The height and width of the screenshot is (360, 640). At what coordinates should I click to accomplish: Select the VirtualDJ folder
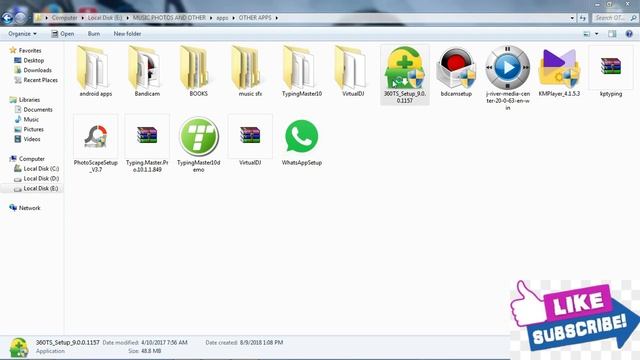(353, 71)
